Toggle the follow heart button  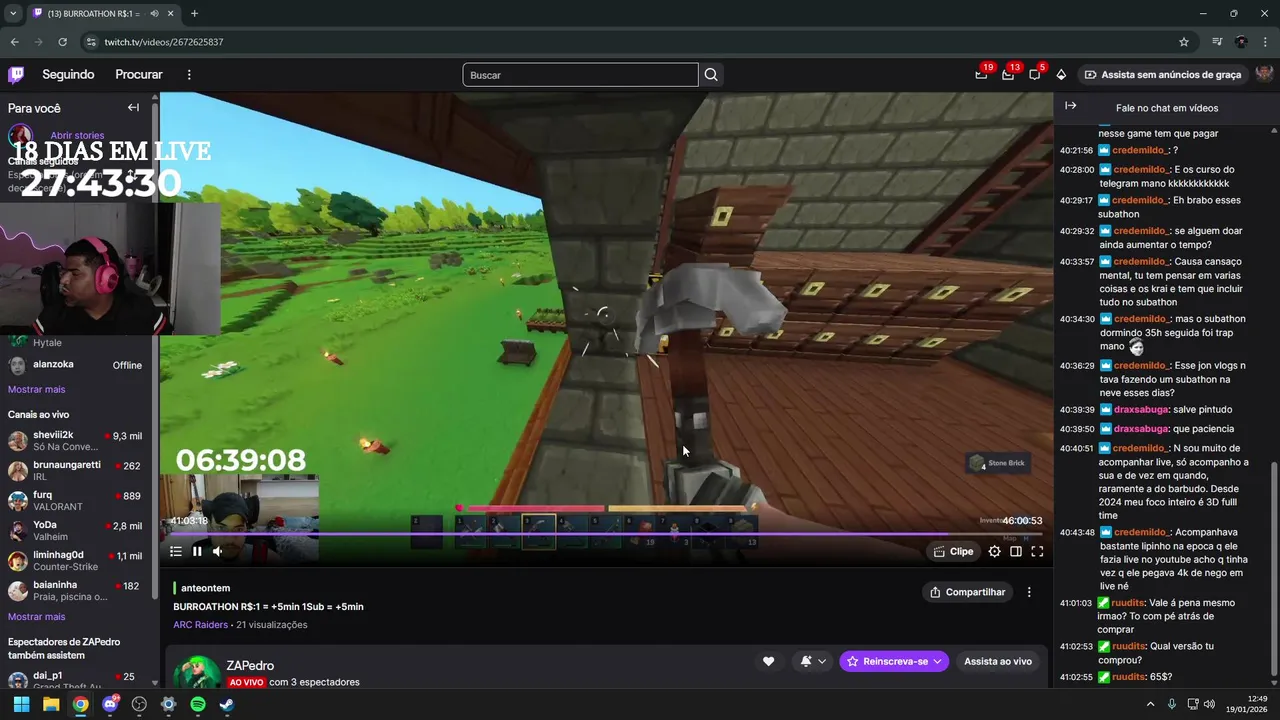[768, 661]
